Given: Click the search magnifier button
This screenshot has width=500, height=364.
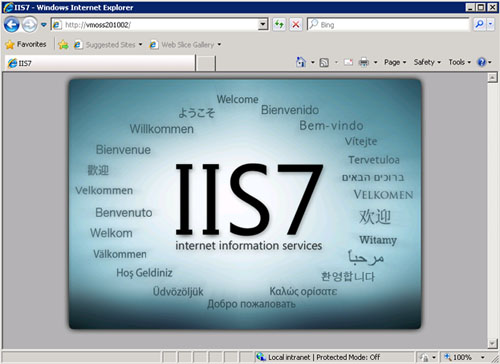Looking at the screenshot, I should (x=479, y=24).
